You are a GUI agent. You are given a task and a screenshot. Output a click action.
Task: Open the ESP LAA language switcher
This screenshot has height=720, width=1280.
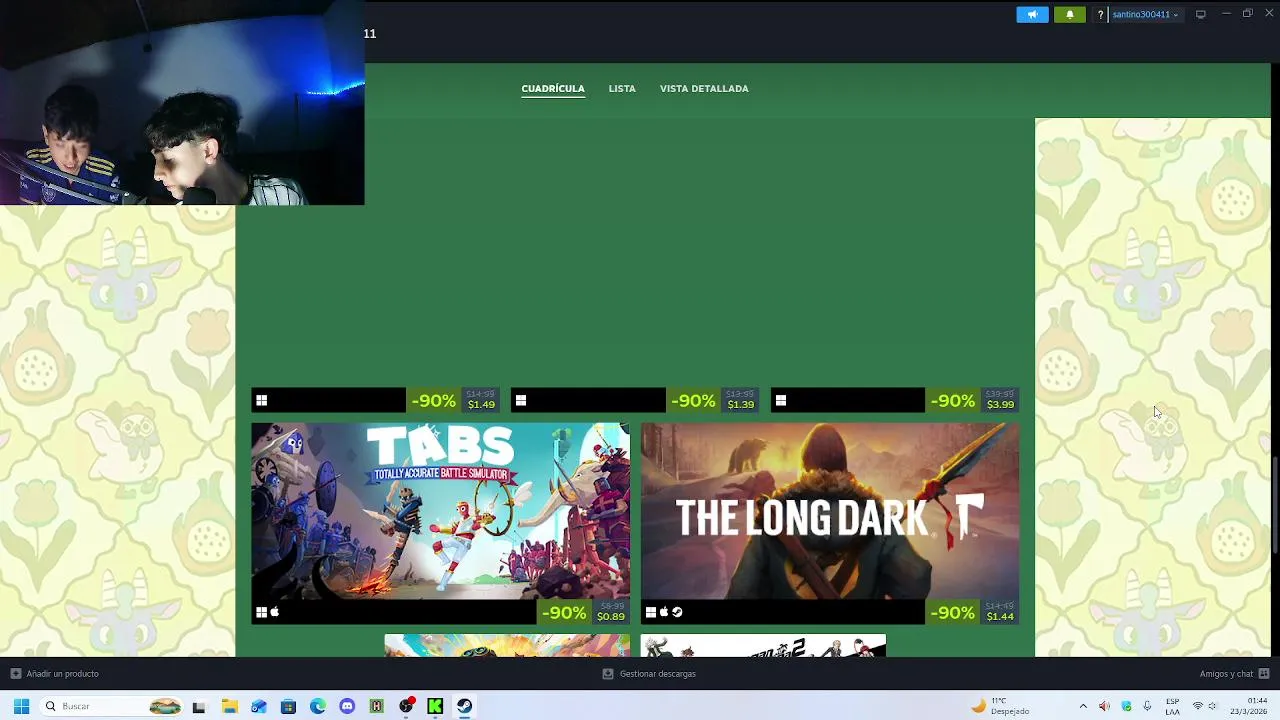coord(1172,706)
